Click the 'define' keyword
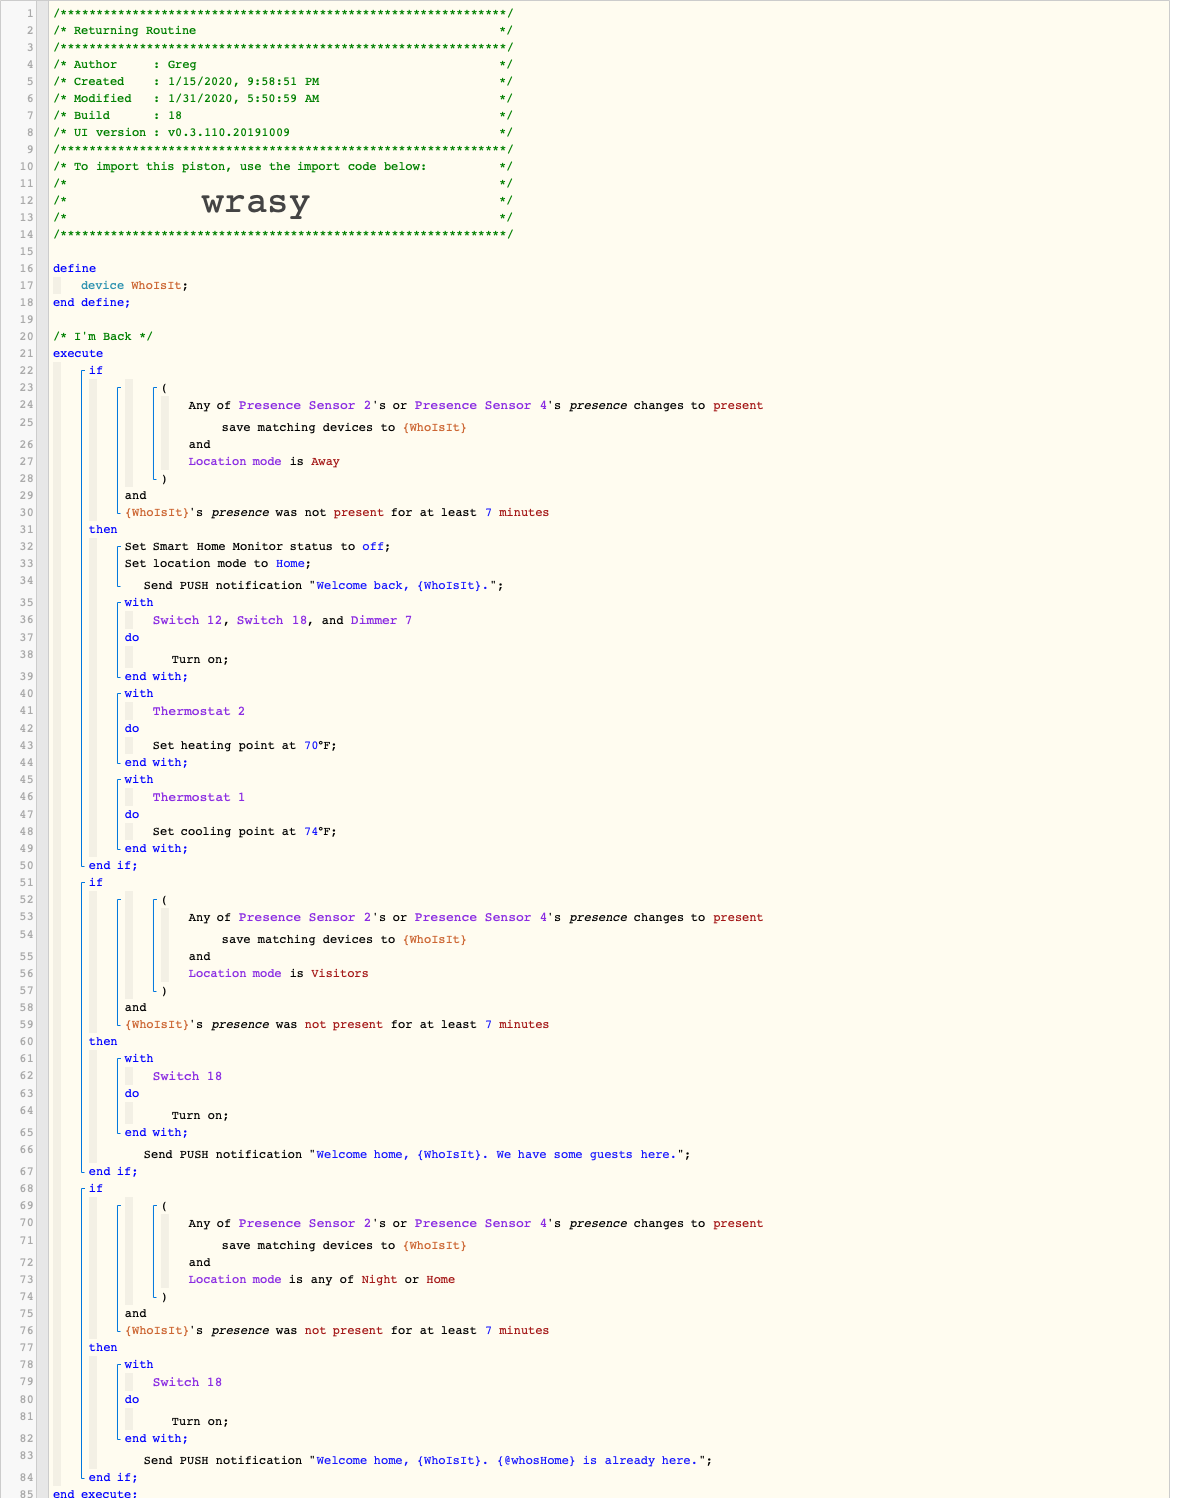The image size is (1178, 1498). (x=75, y=269)
